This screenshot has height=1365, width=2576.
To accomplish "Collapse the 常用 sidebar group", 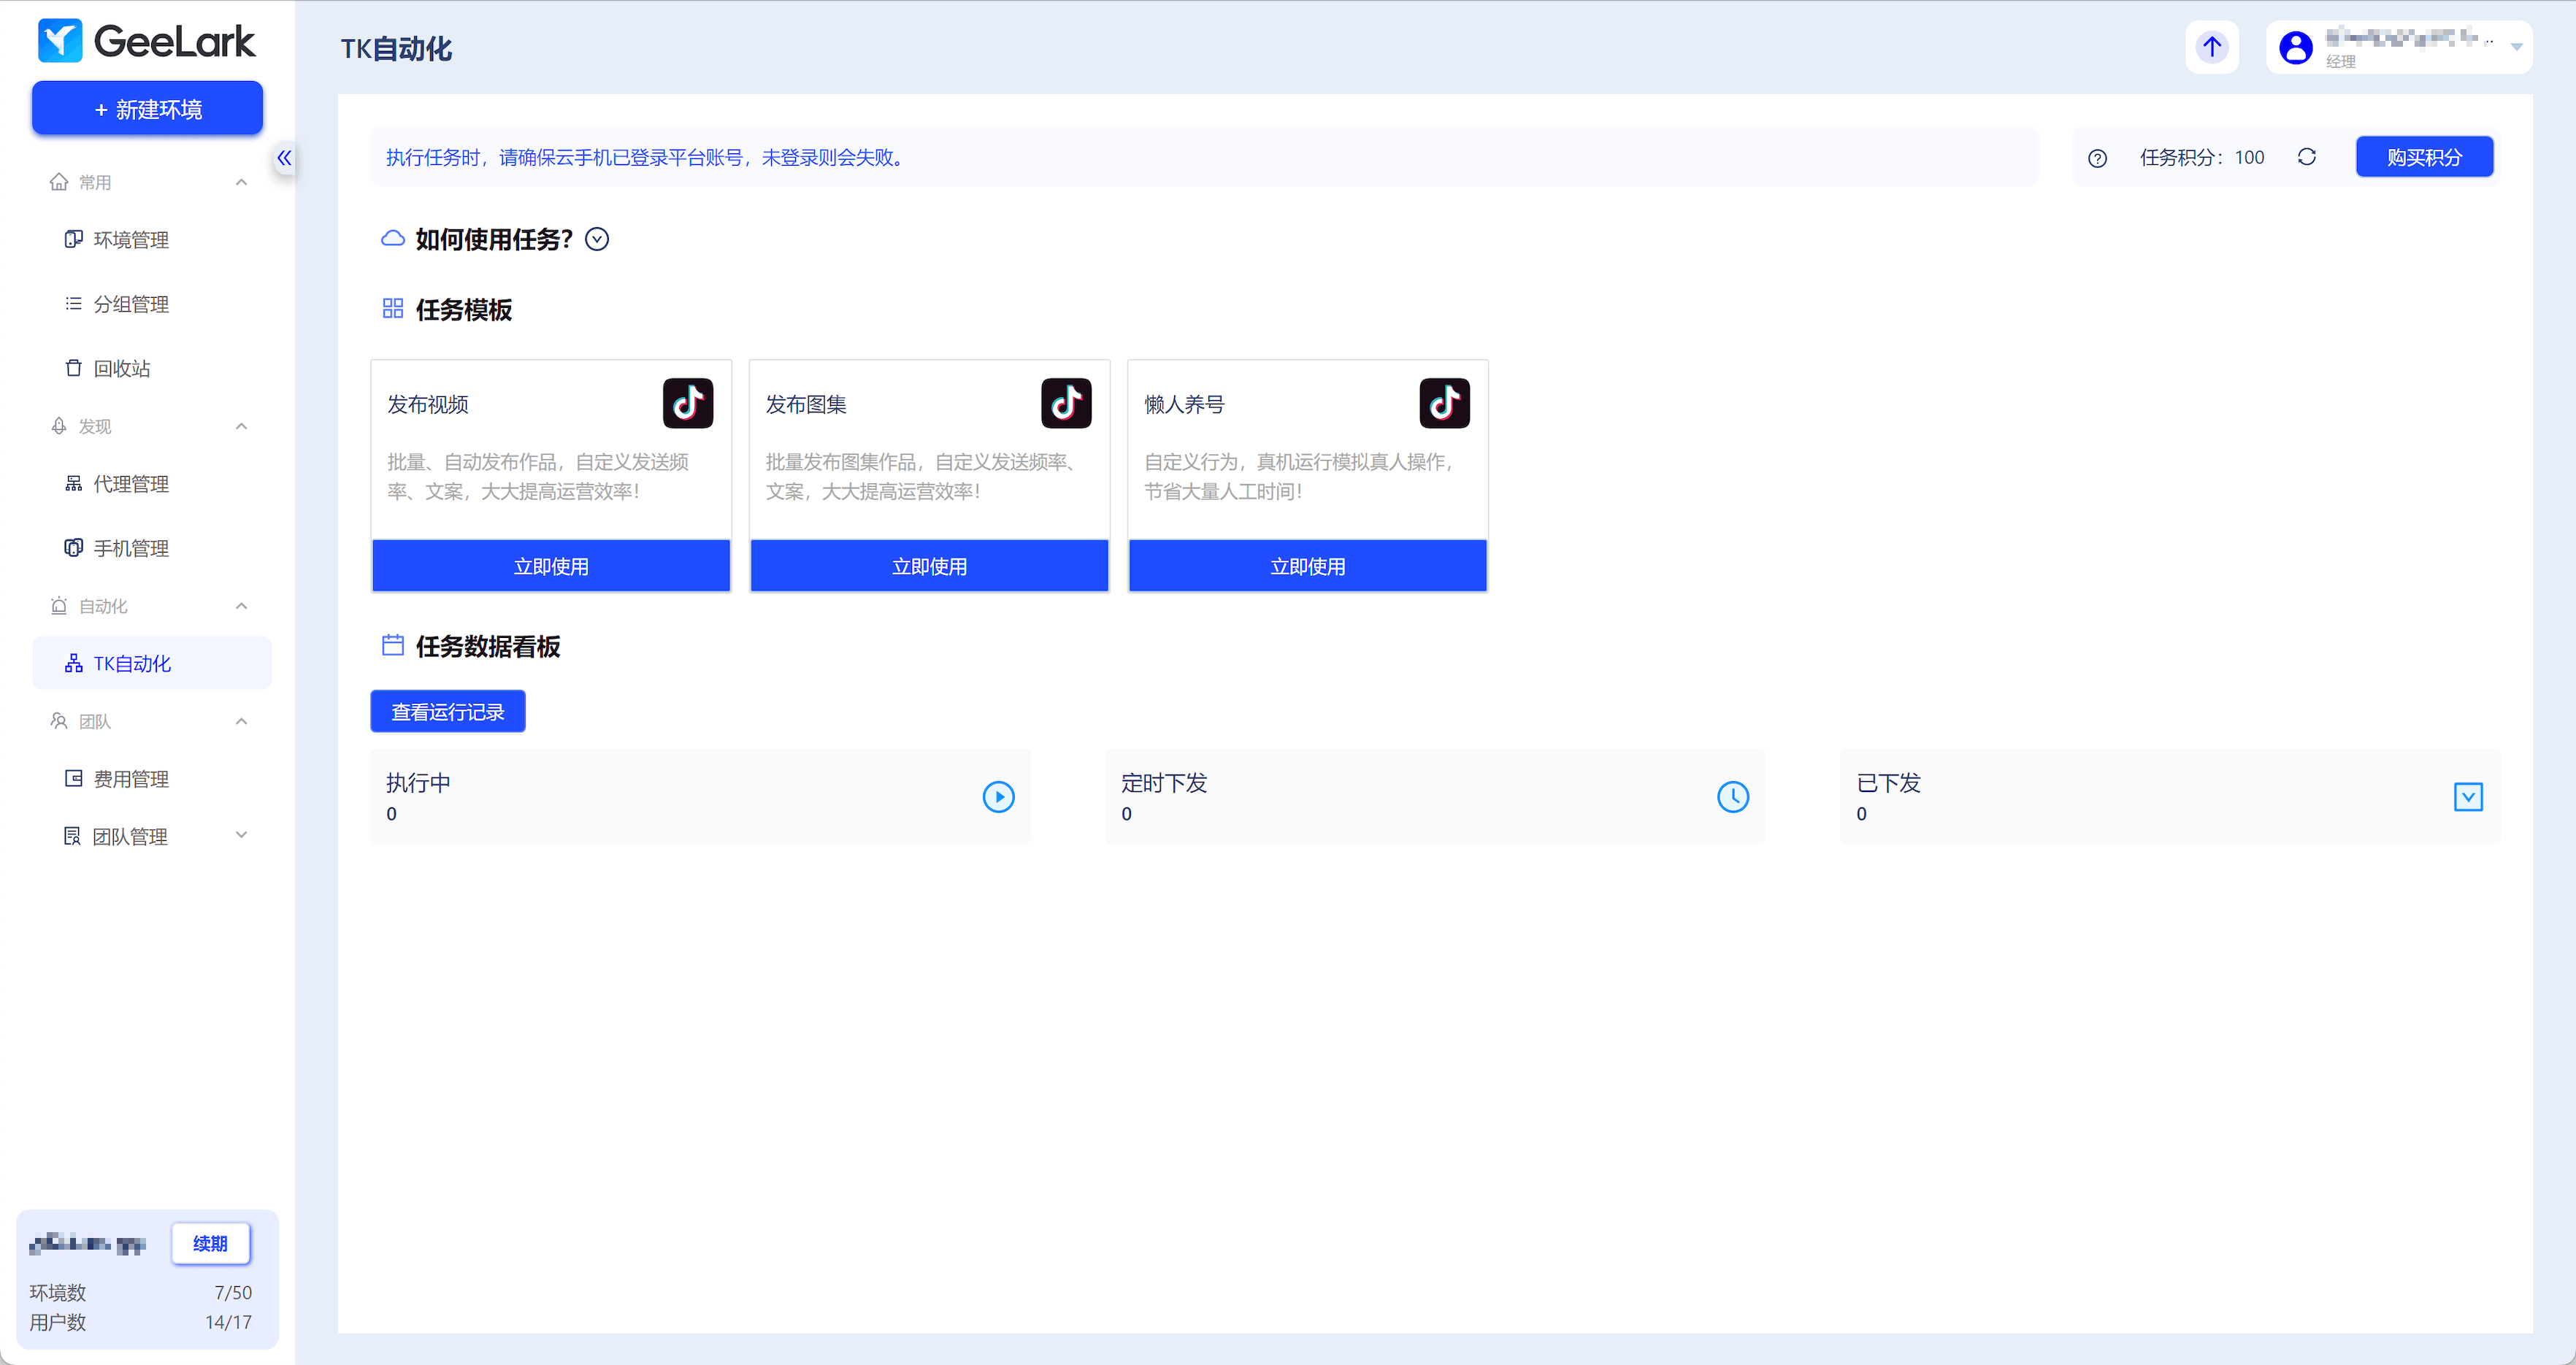I will (x=241, y=182).
